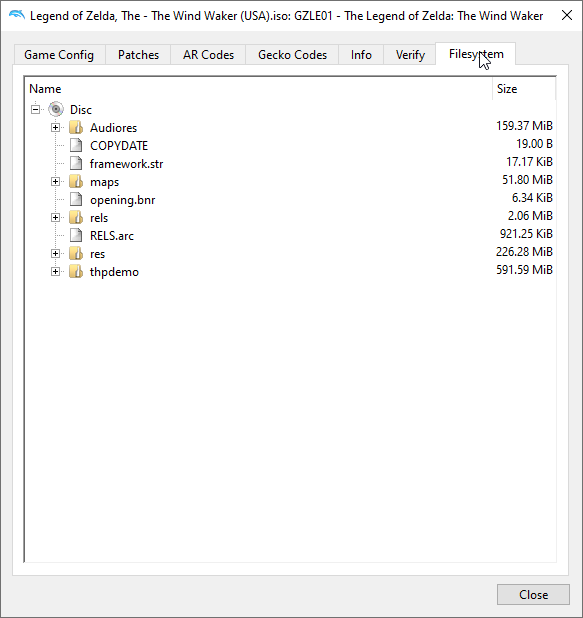Click the maps folder icon

[x=76, y=182]
